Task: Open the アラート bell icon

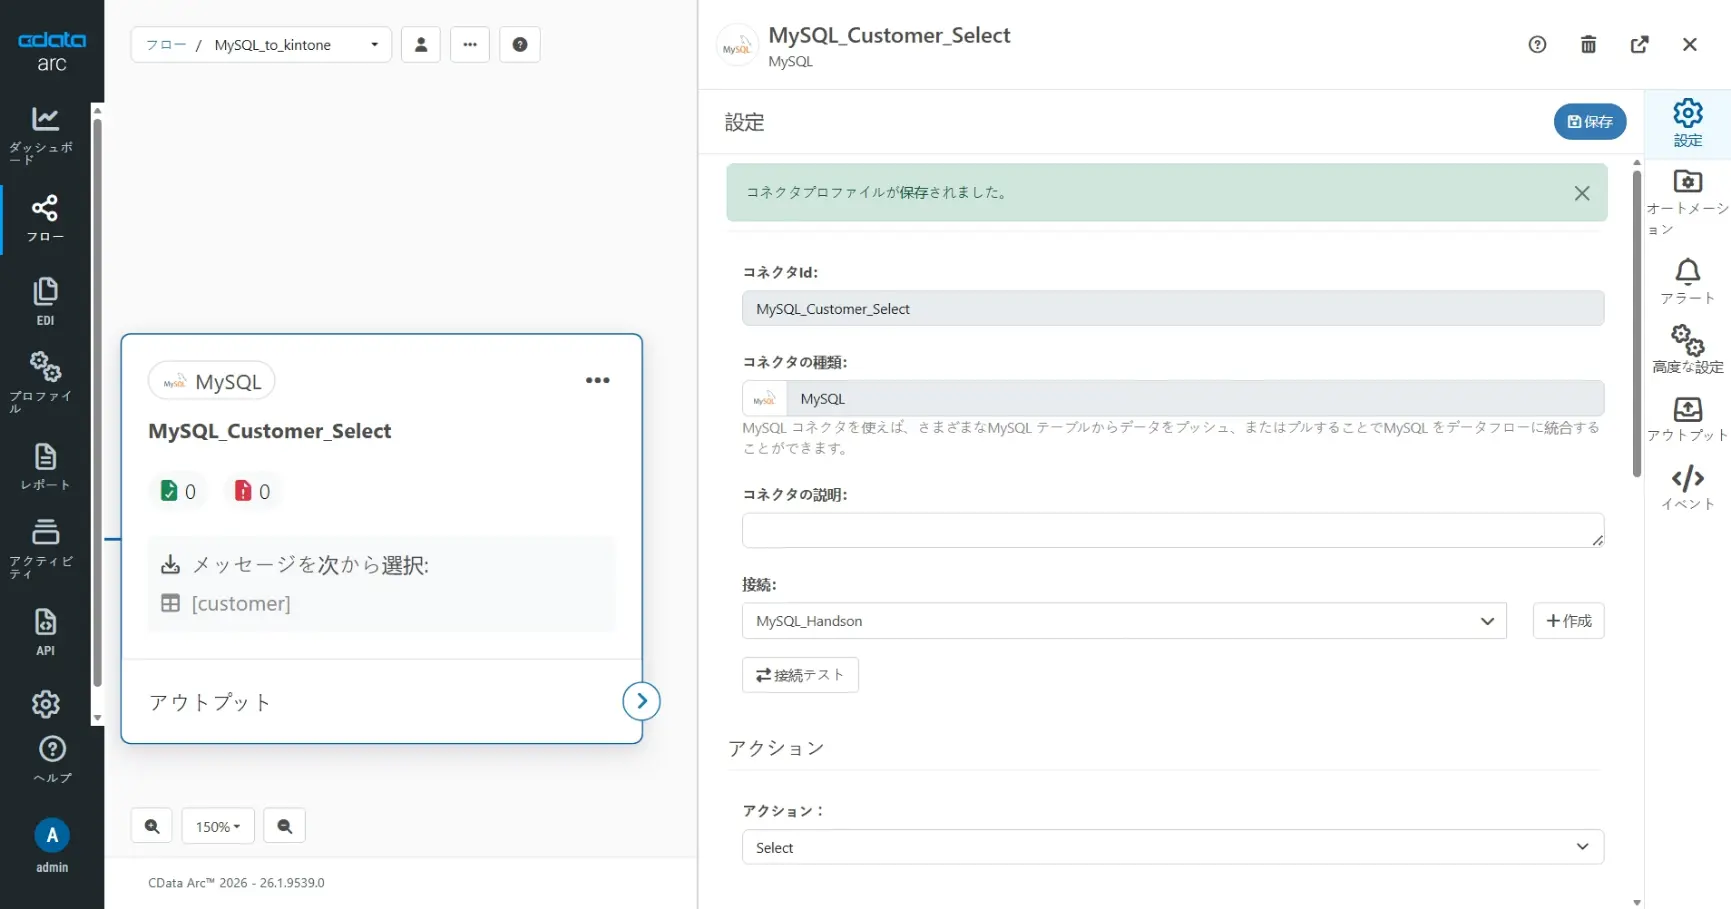Action: [x=1687, y=271]
